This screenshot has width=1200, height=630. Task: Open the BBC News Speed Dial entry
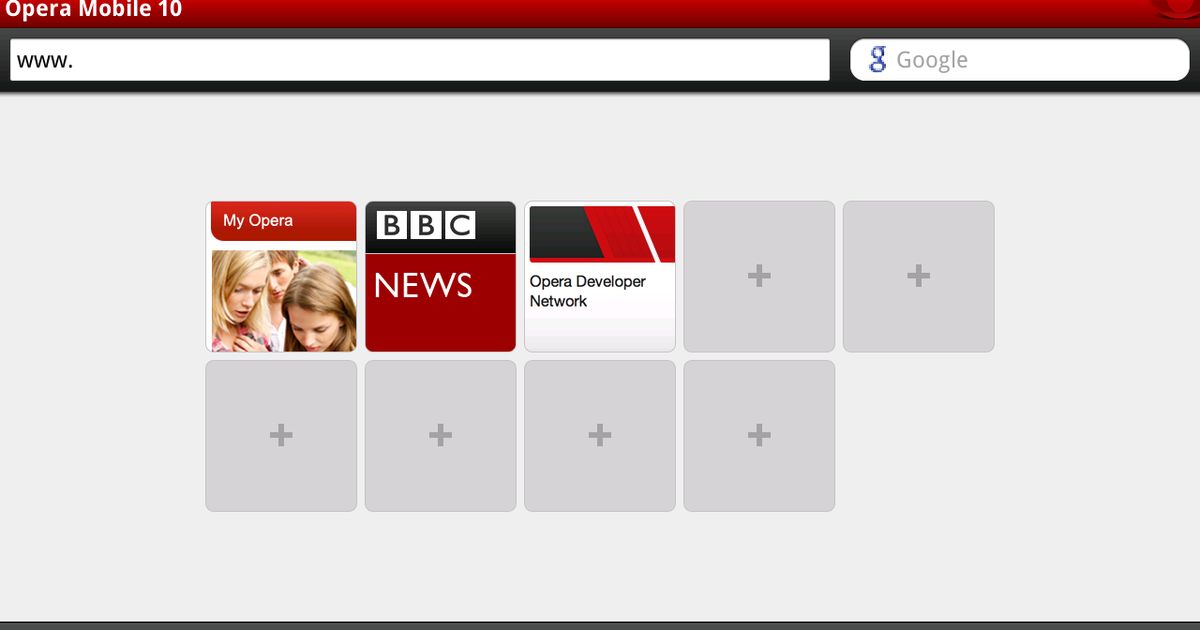pyautogui.click(x=440, y=275)
